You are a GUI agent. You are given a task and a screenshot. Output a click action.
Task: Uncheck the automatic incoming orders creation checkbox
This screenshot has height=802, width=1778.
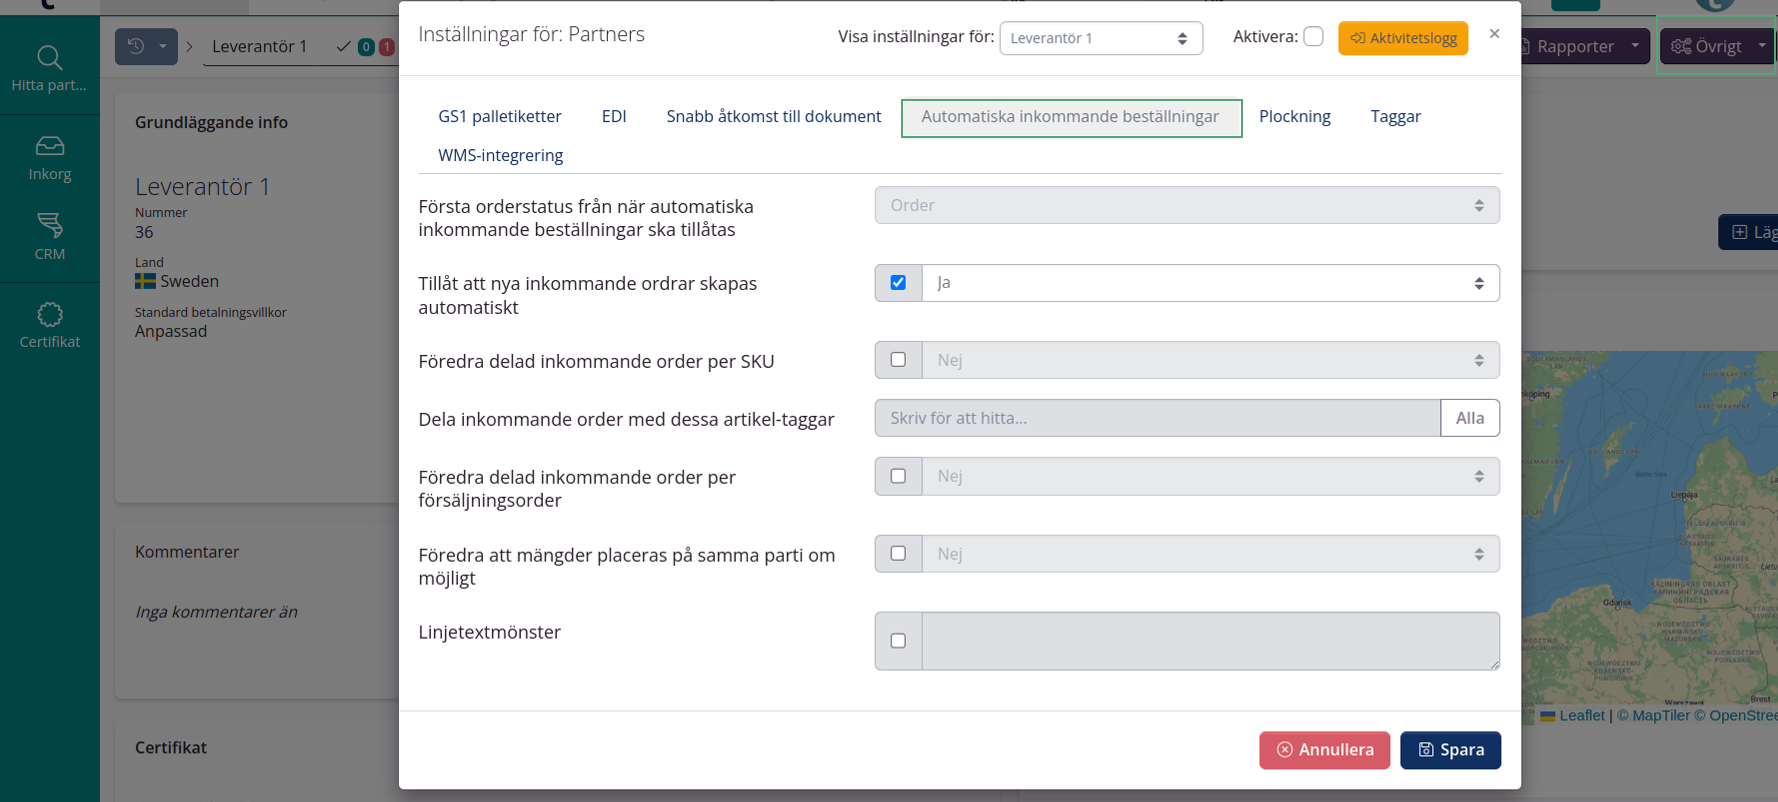point(898,283)
